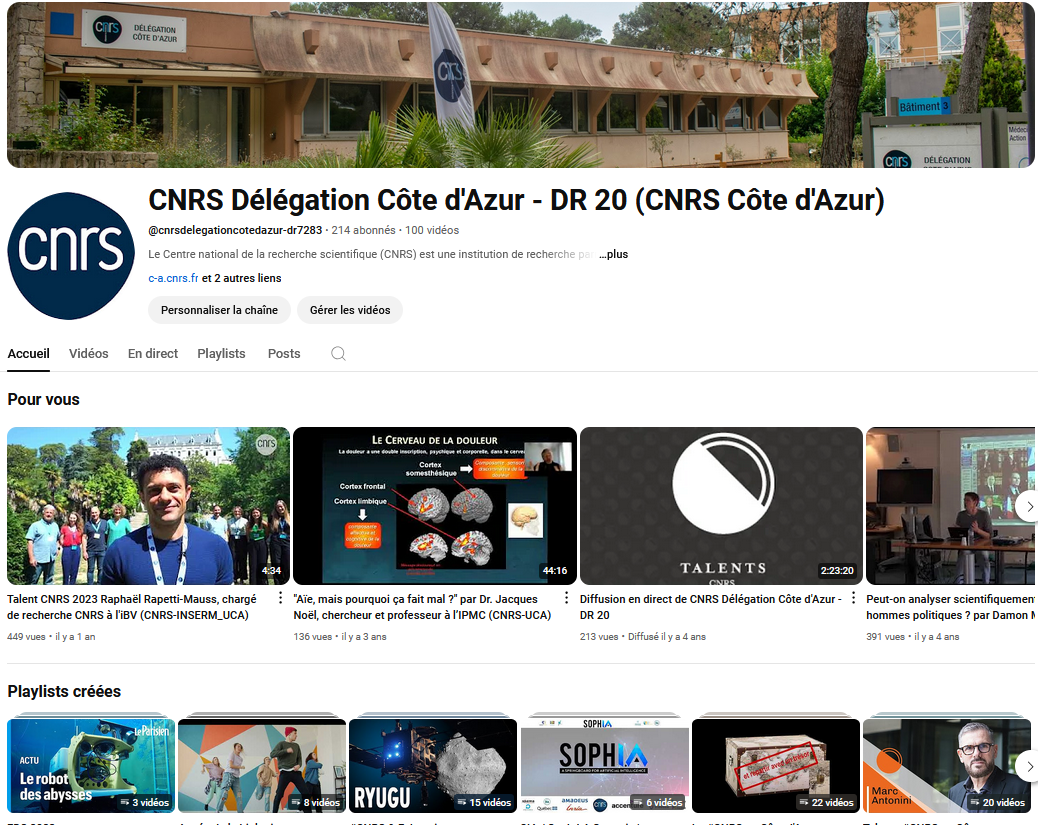Viewport: 1038px width, 825px height.
Task: Click the Playlists créées section heading
Action: coord(64,691)
